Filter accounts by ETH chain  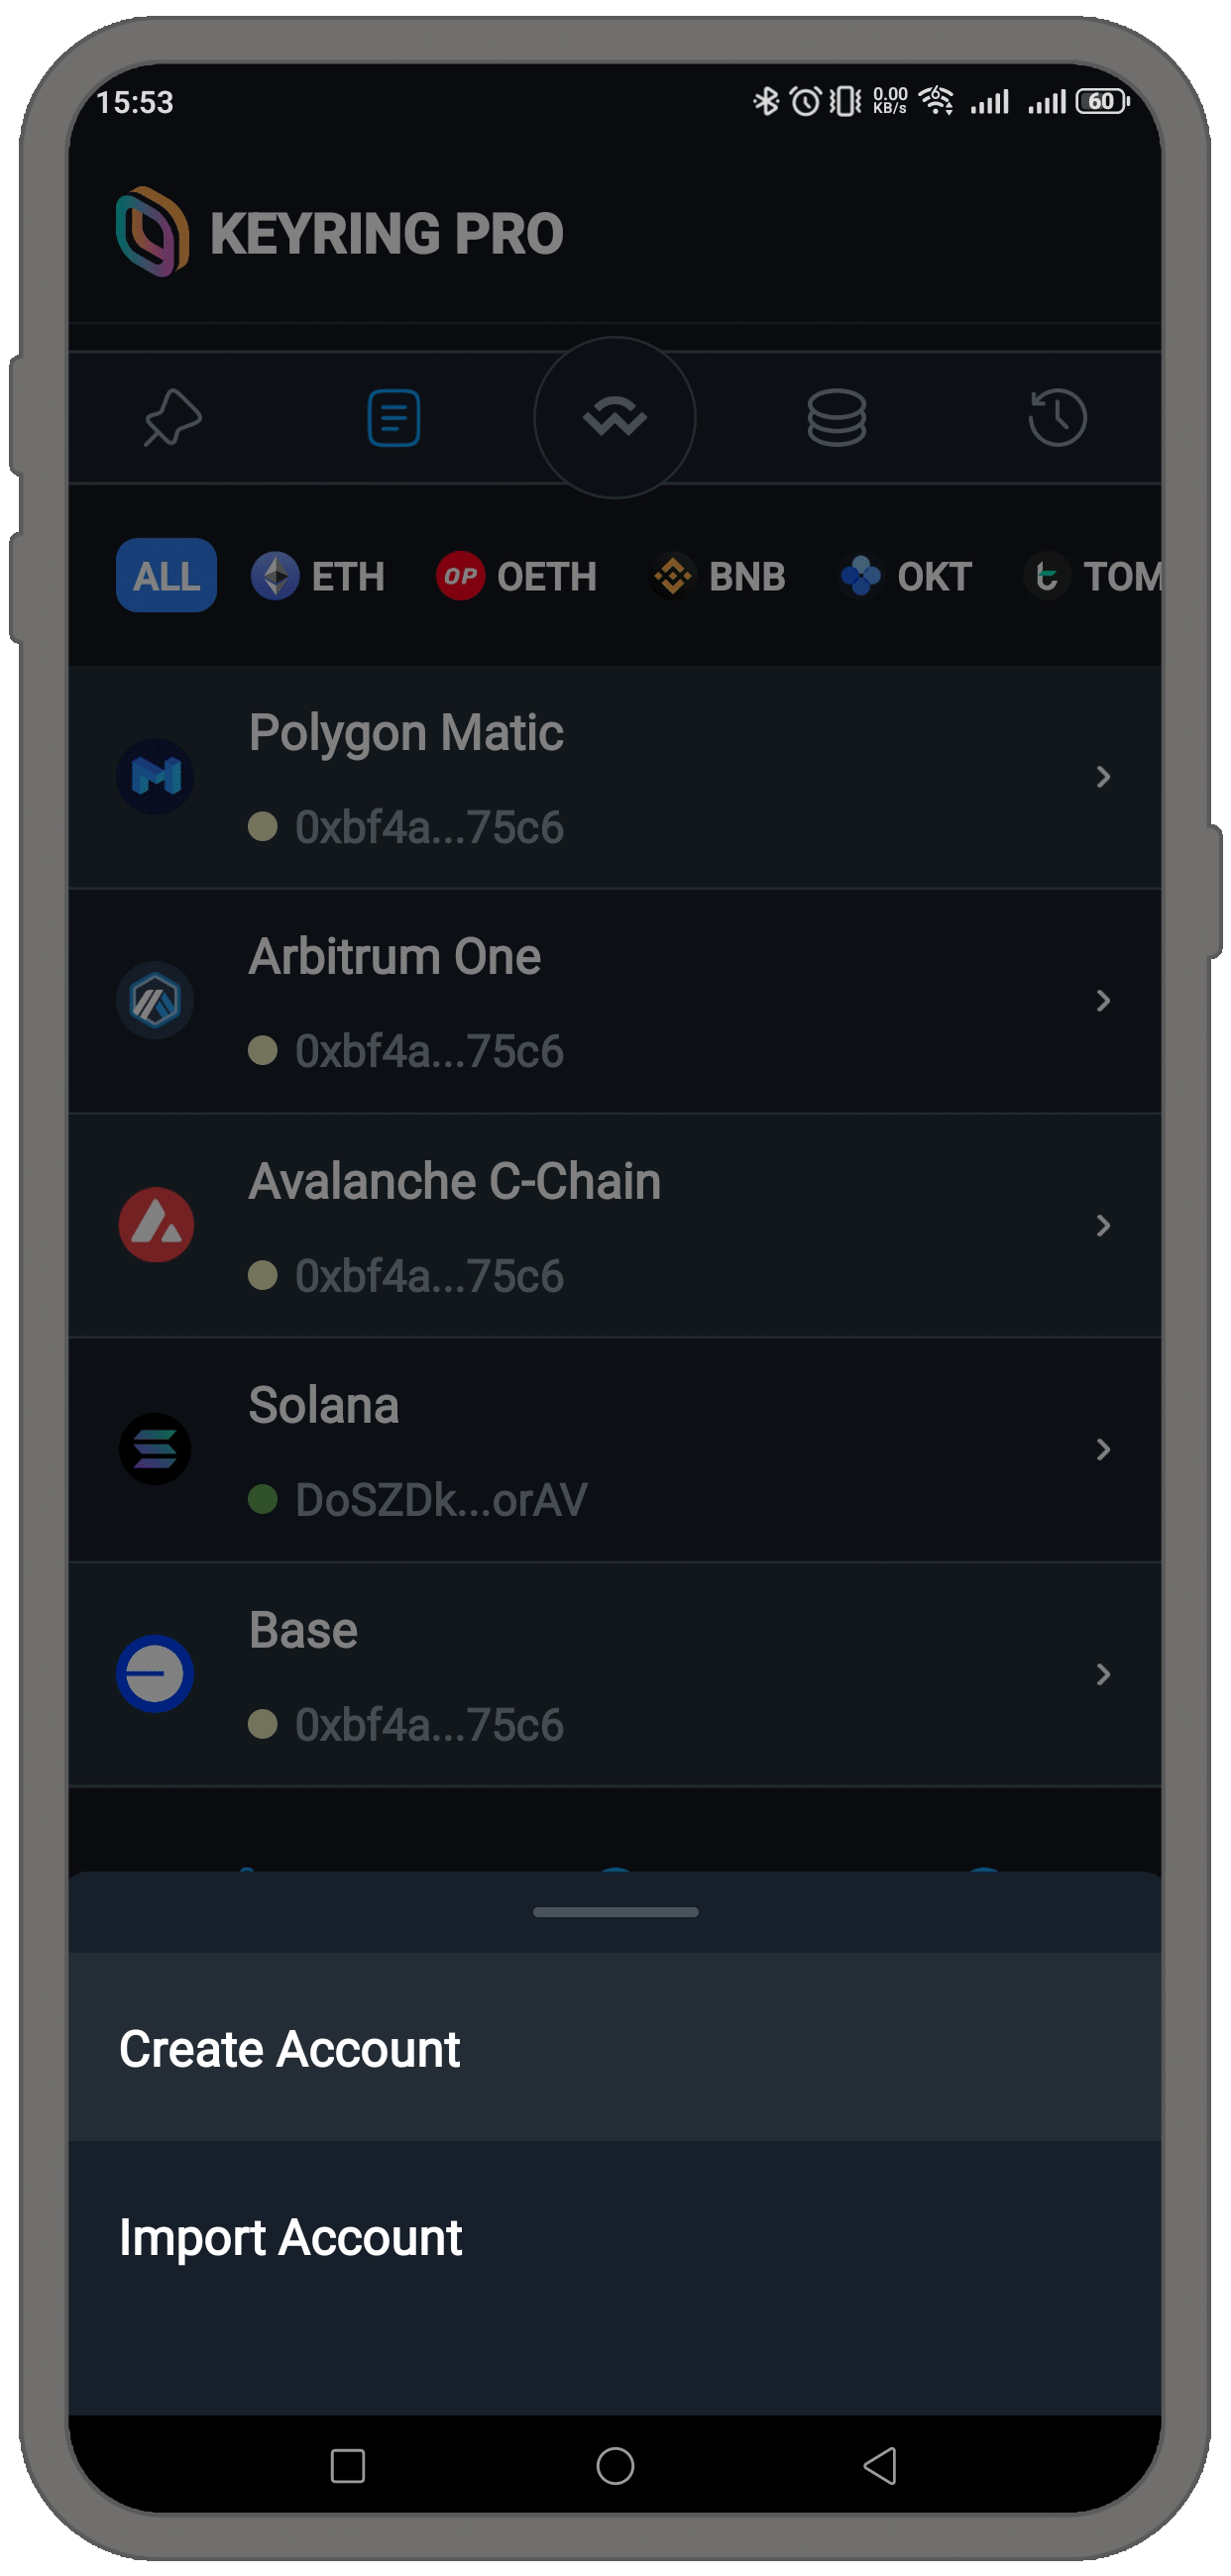click(x=318, y=576)
